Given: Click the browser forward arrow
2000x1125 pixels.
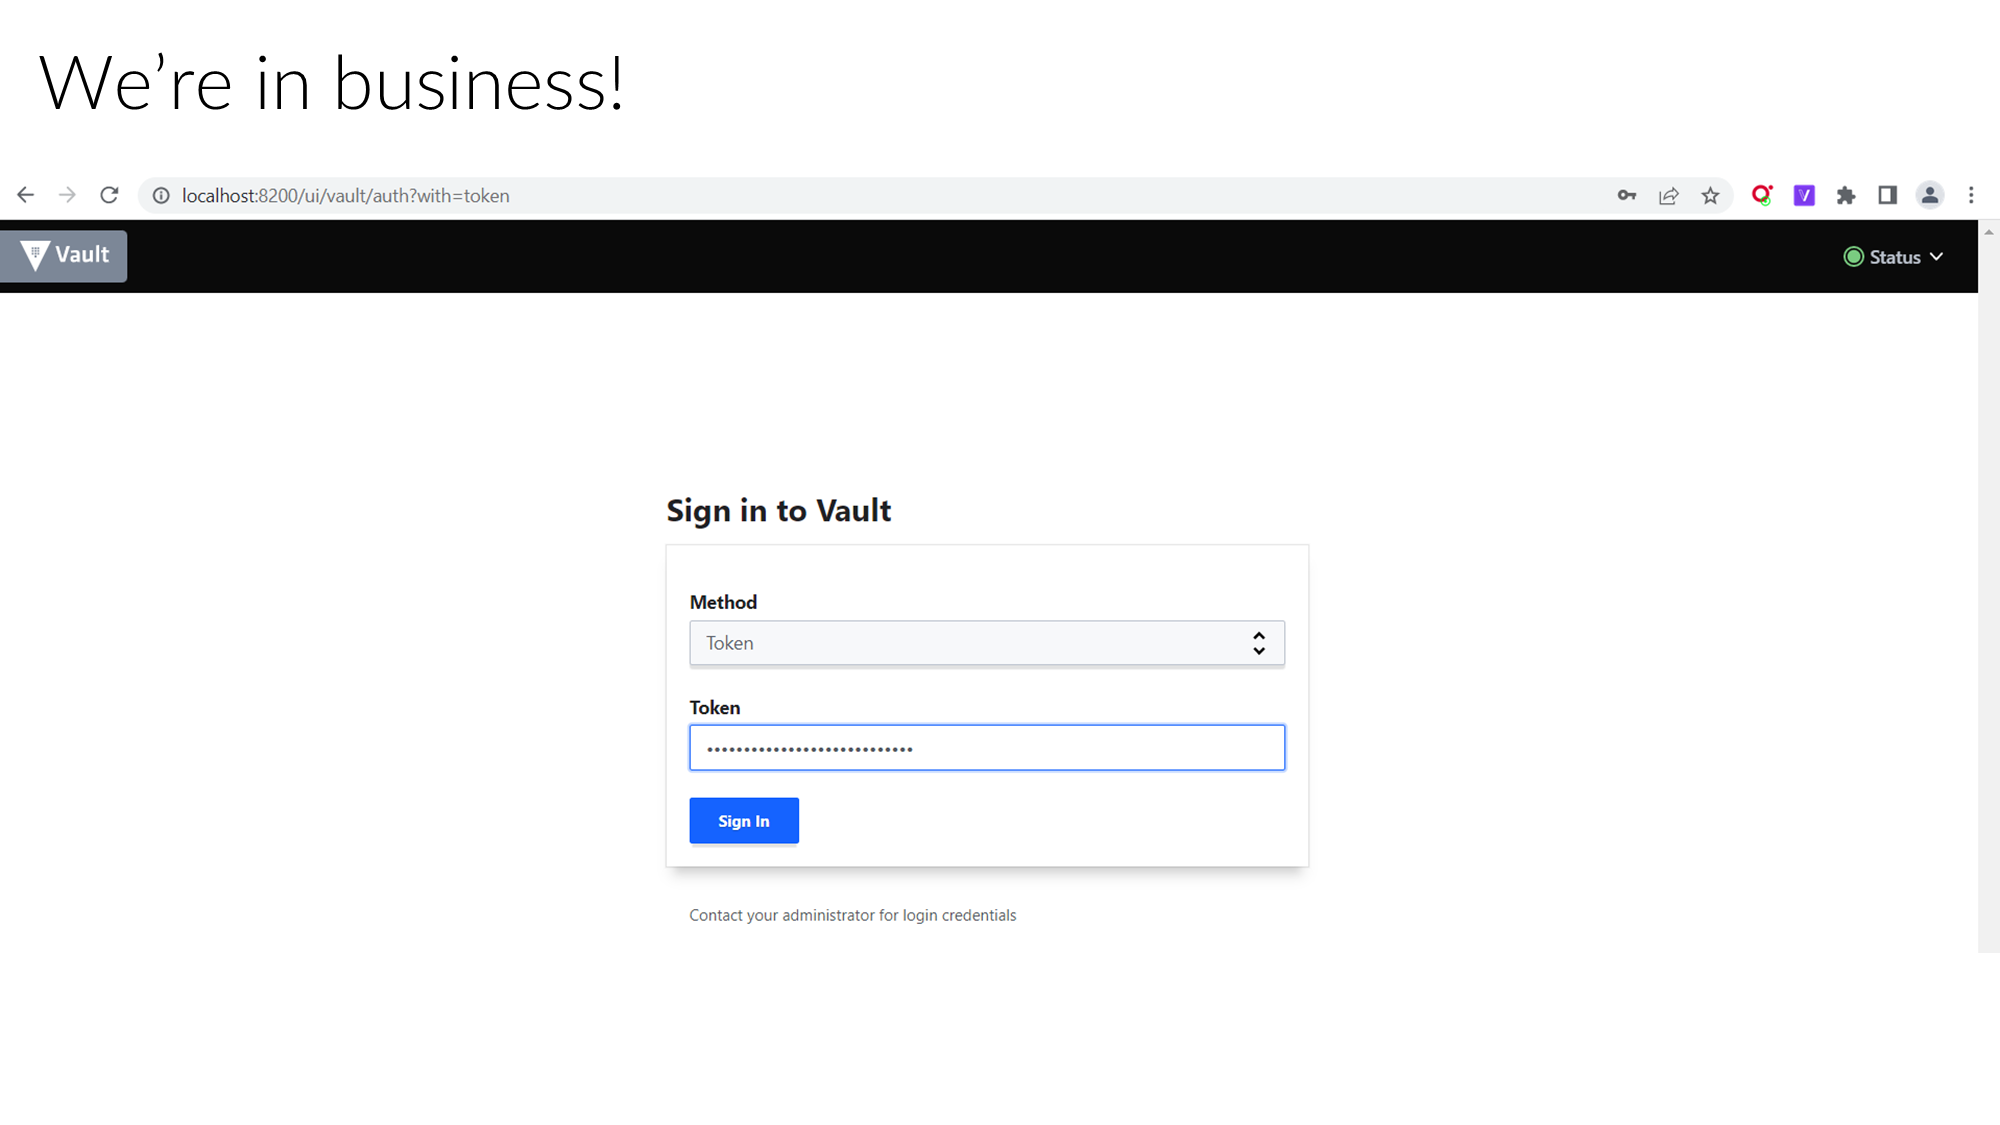Looking at the screenshot, I should pyautogui.click(x=67, y=196).
